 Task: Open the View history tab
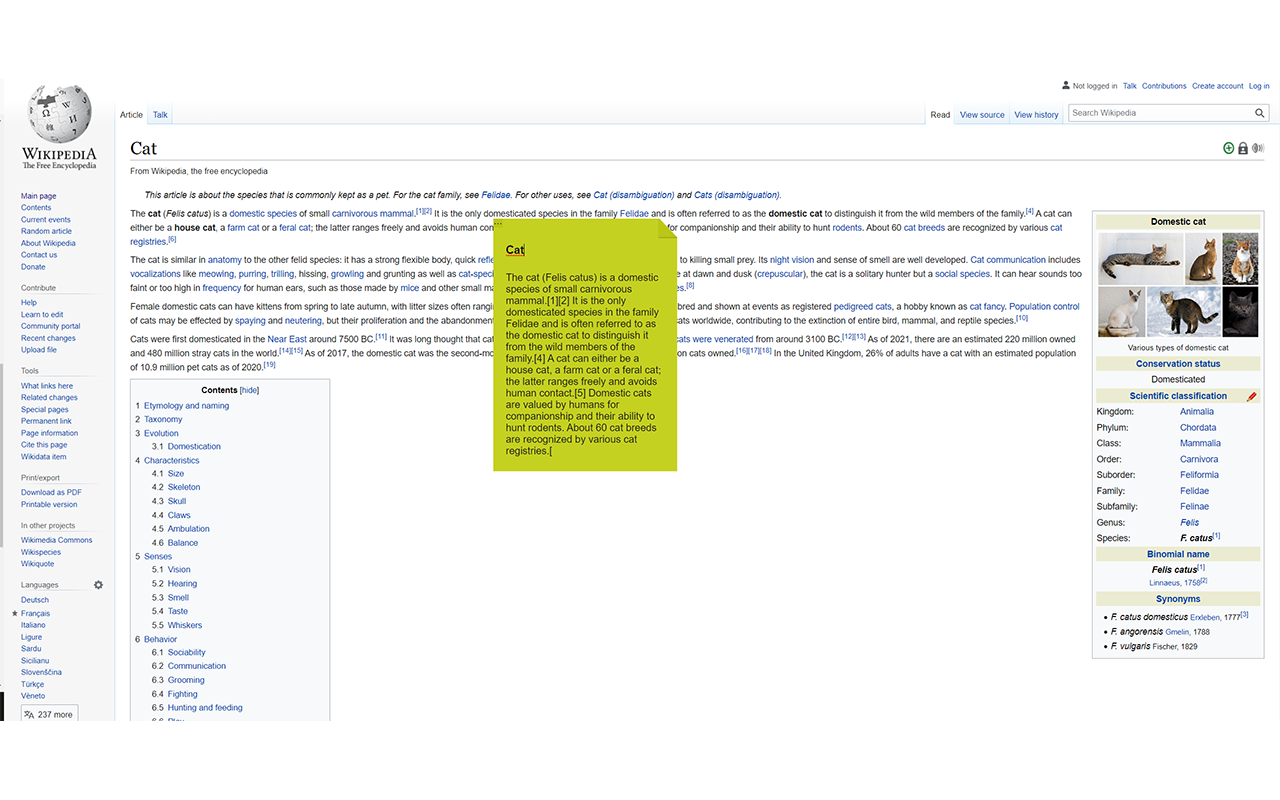click(1036, 115)
